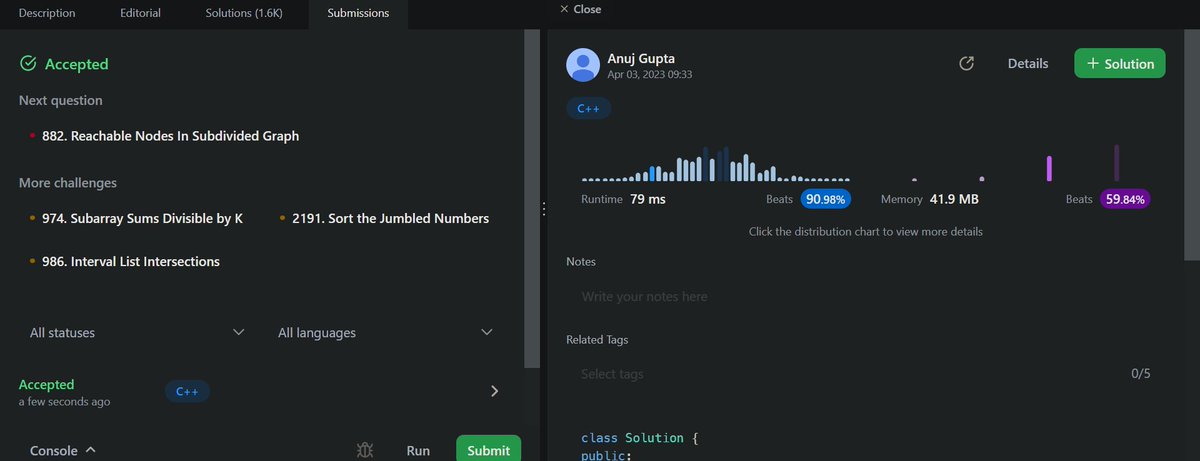1200x461 pixels.
Task: Click the 59.84% memory beats badge
Action: tap(1125, 199)
